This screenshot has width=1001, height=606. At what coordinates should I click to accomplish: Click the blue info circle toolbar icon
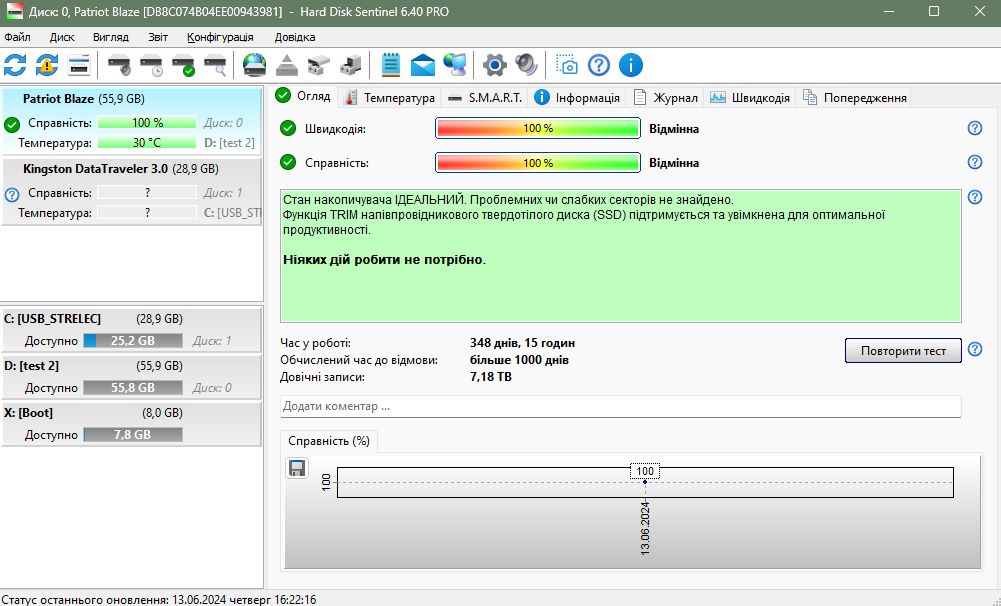pyautogui.click(x=631, y=65)
